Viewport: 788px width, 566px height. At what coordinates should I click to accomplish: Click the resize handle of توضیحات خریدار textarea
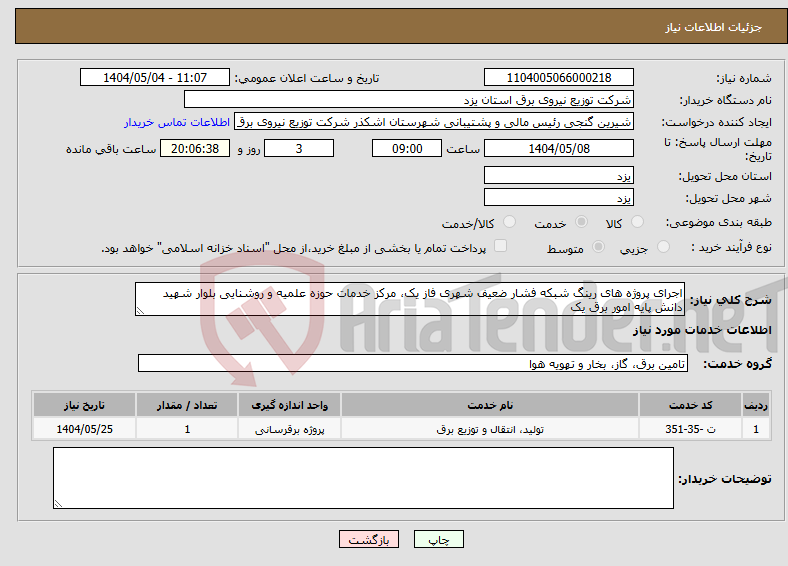(58, 504)
